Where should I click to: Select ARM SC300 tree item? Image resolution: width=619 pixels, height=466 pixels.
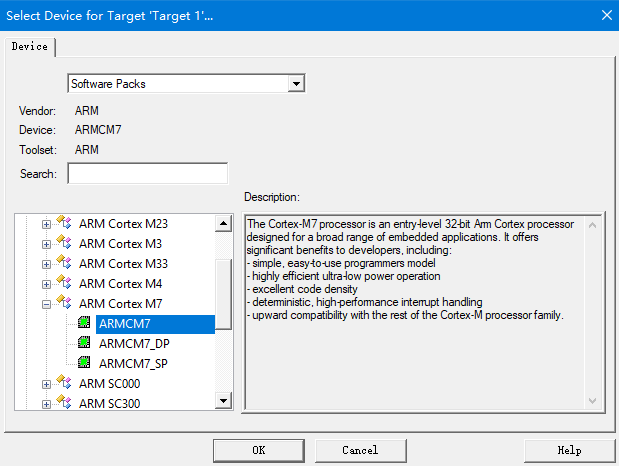click(x=109, y=404)
